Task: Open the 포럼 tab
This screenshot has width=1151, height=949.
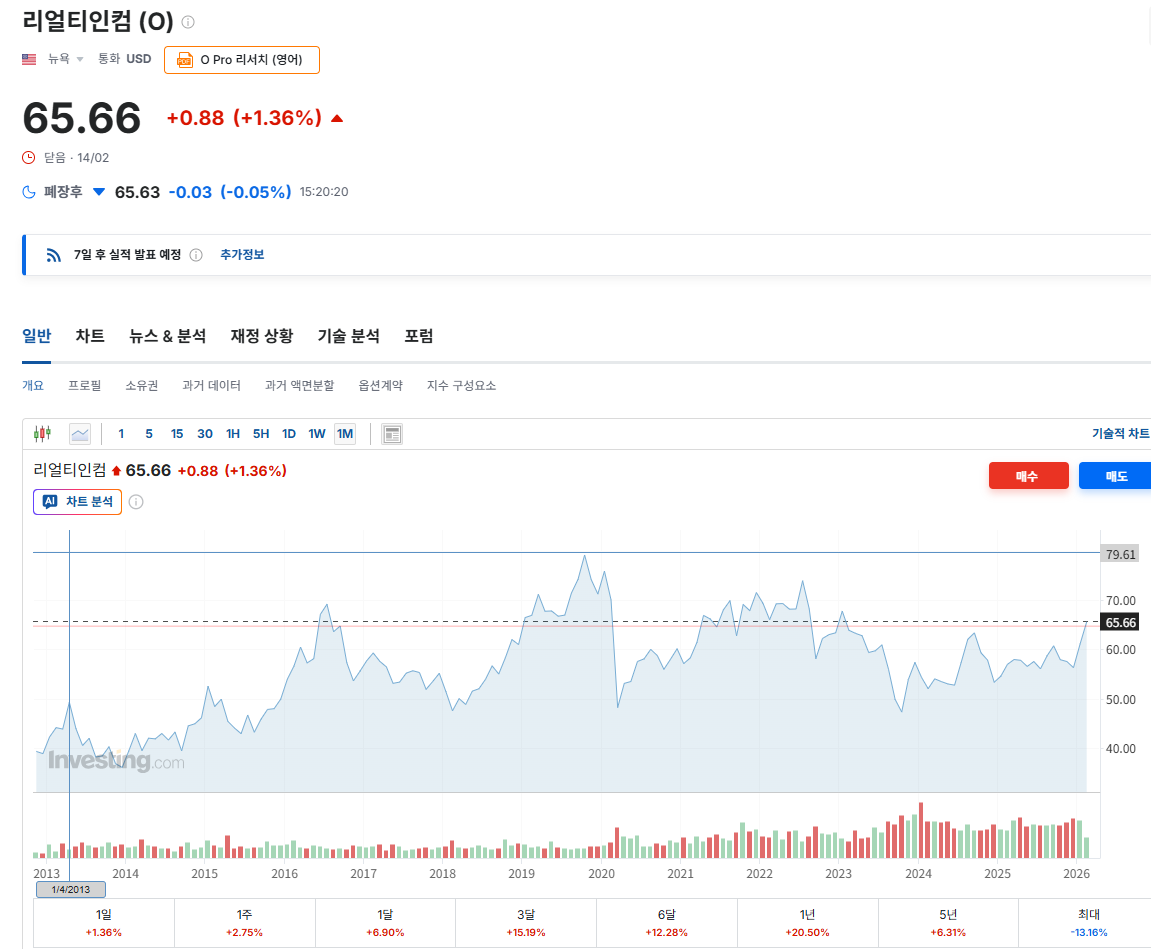Action: tap(419, 336)
